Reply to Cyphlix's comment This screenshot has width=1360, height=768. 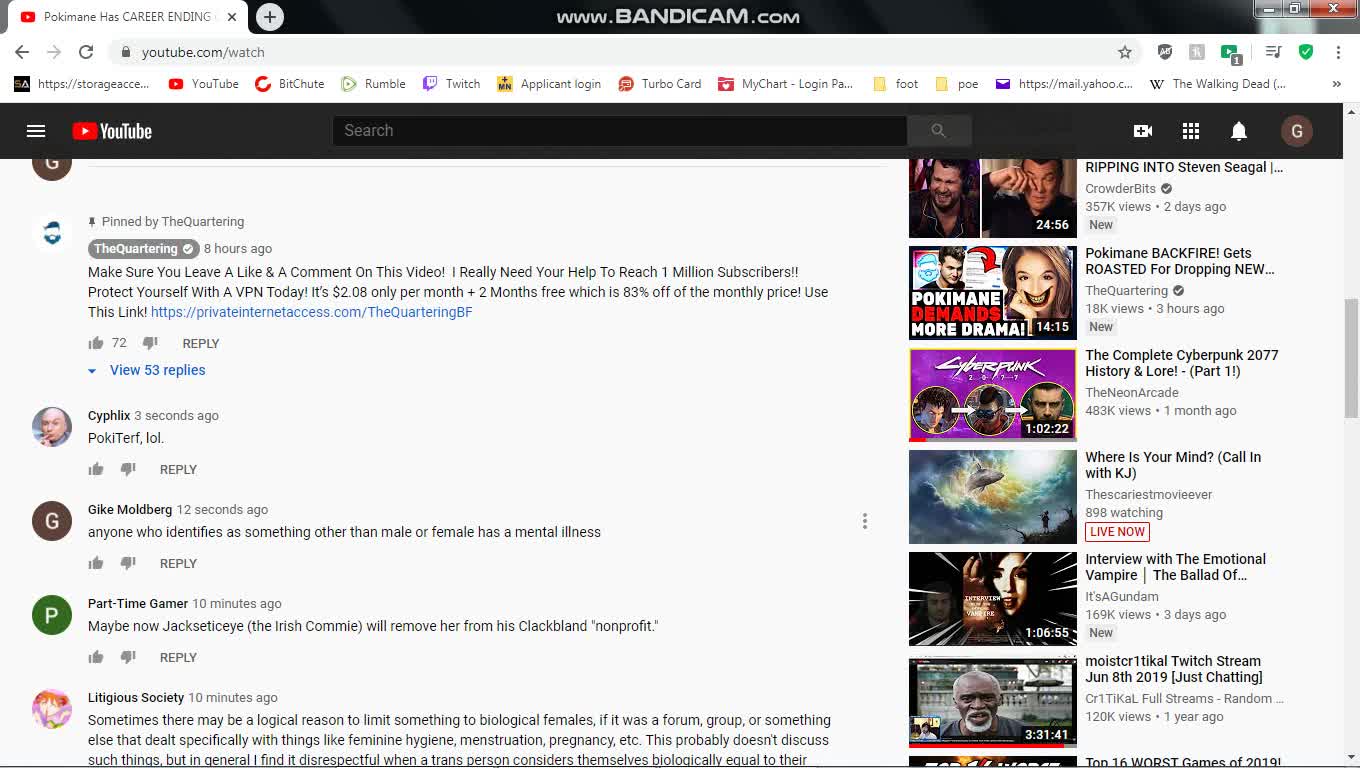point(178,469)
